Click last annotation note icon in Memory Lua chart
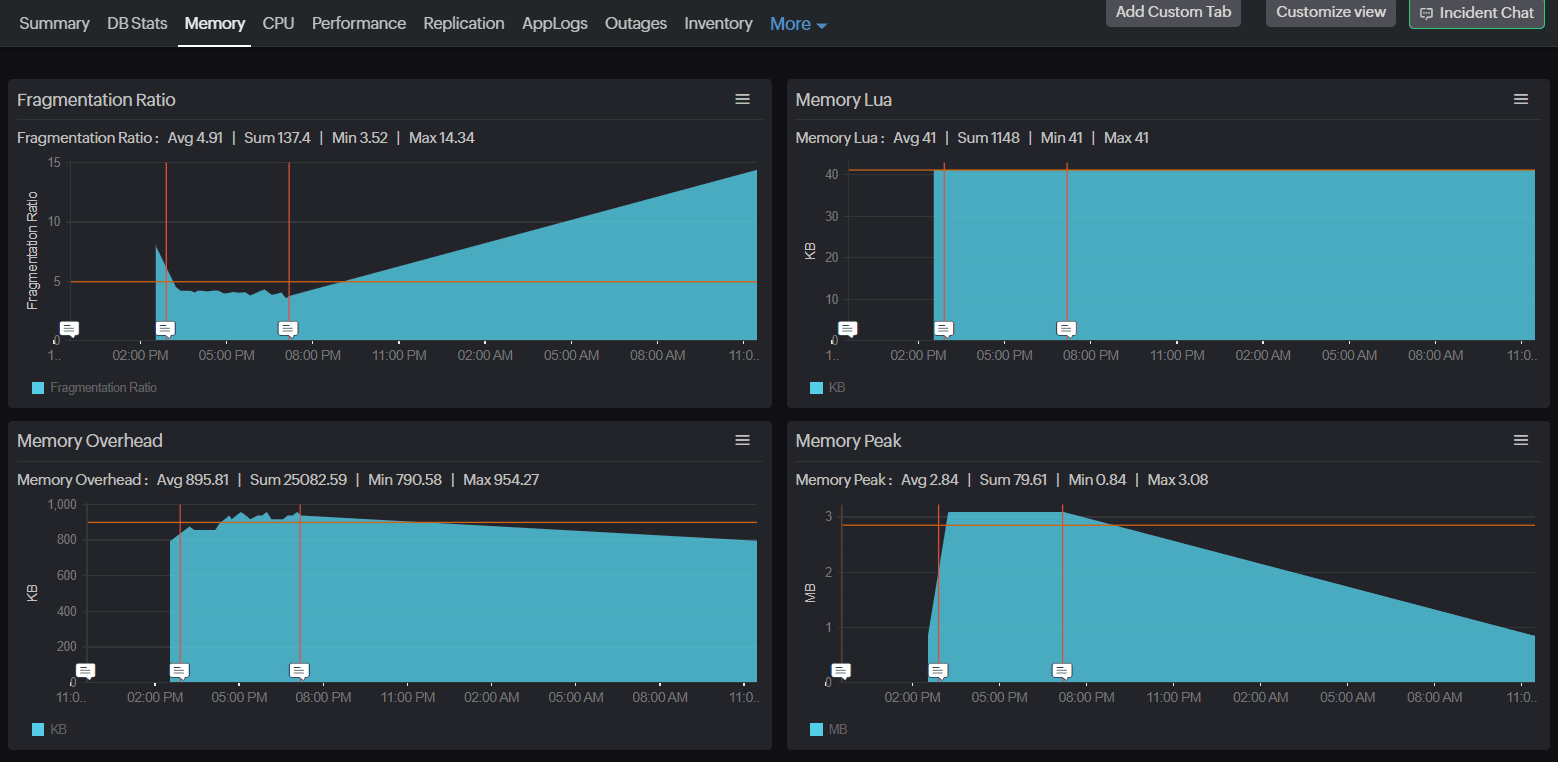The width and height of the screenshot is (1558, 762). point(1066,328)
